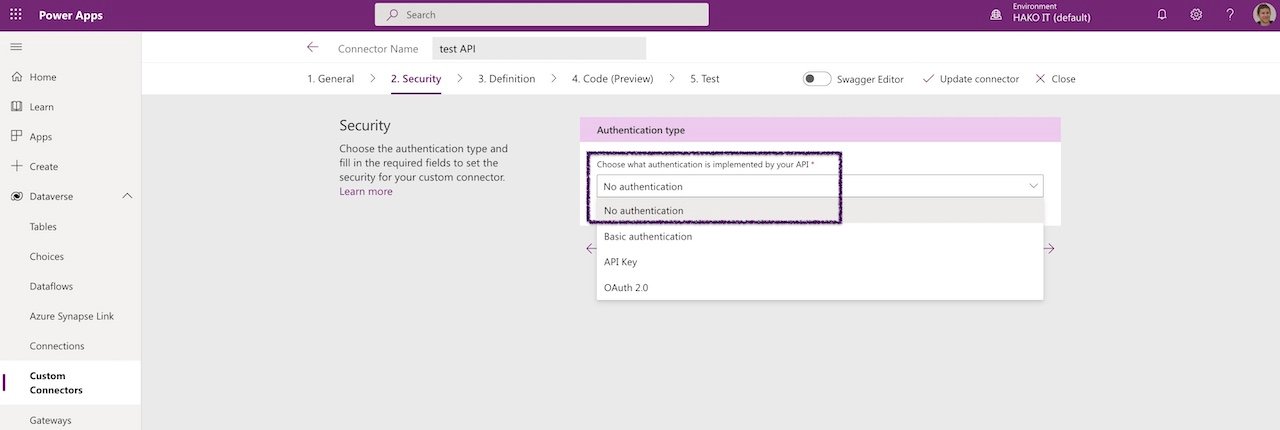The image size is (1280, 430).
Task: Open the user profile avatar
Action: click(x=1264, y=15)
